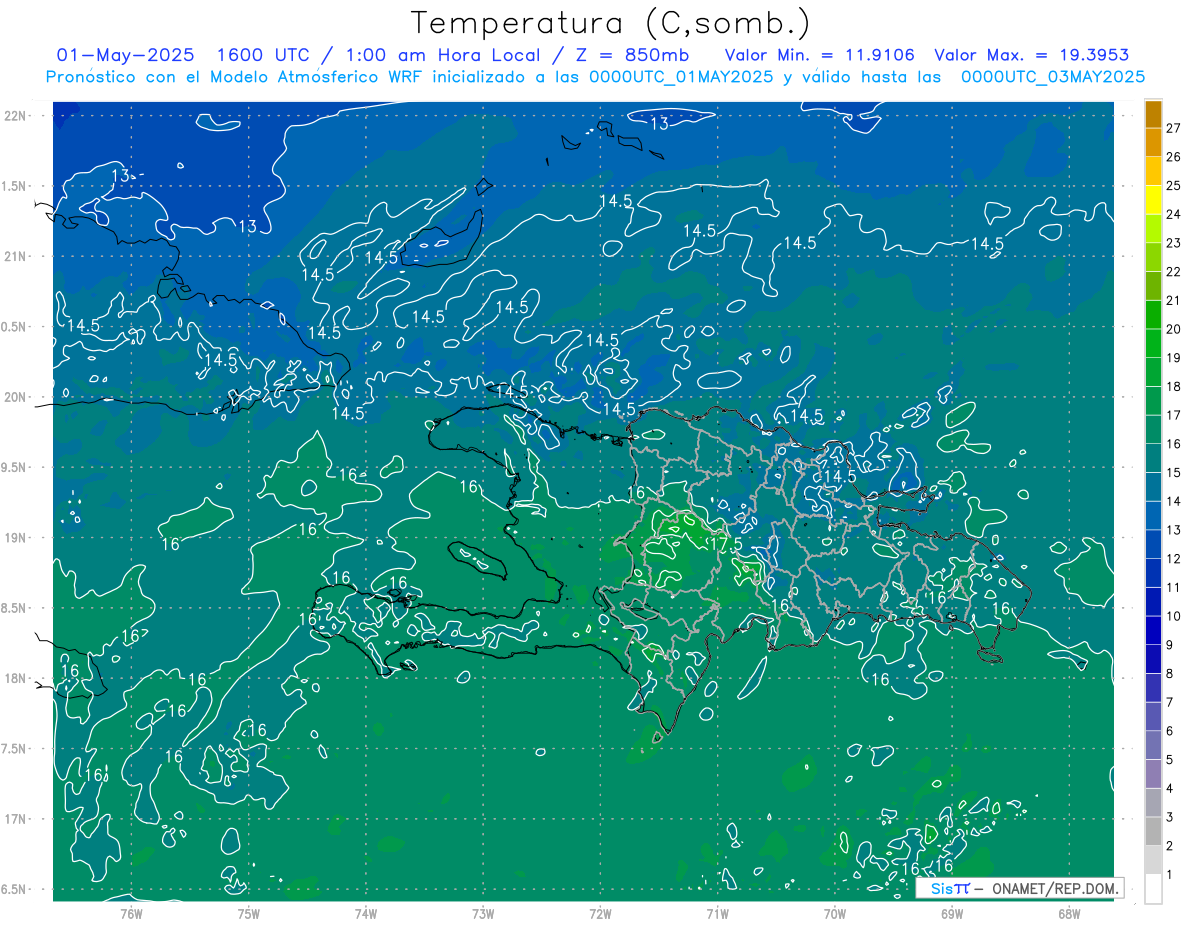Image resolution: width=1200 pixels, height=927 pixels.
Task: Click the white bottom swatch of the color scale
Action: point(1153,889)
